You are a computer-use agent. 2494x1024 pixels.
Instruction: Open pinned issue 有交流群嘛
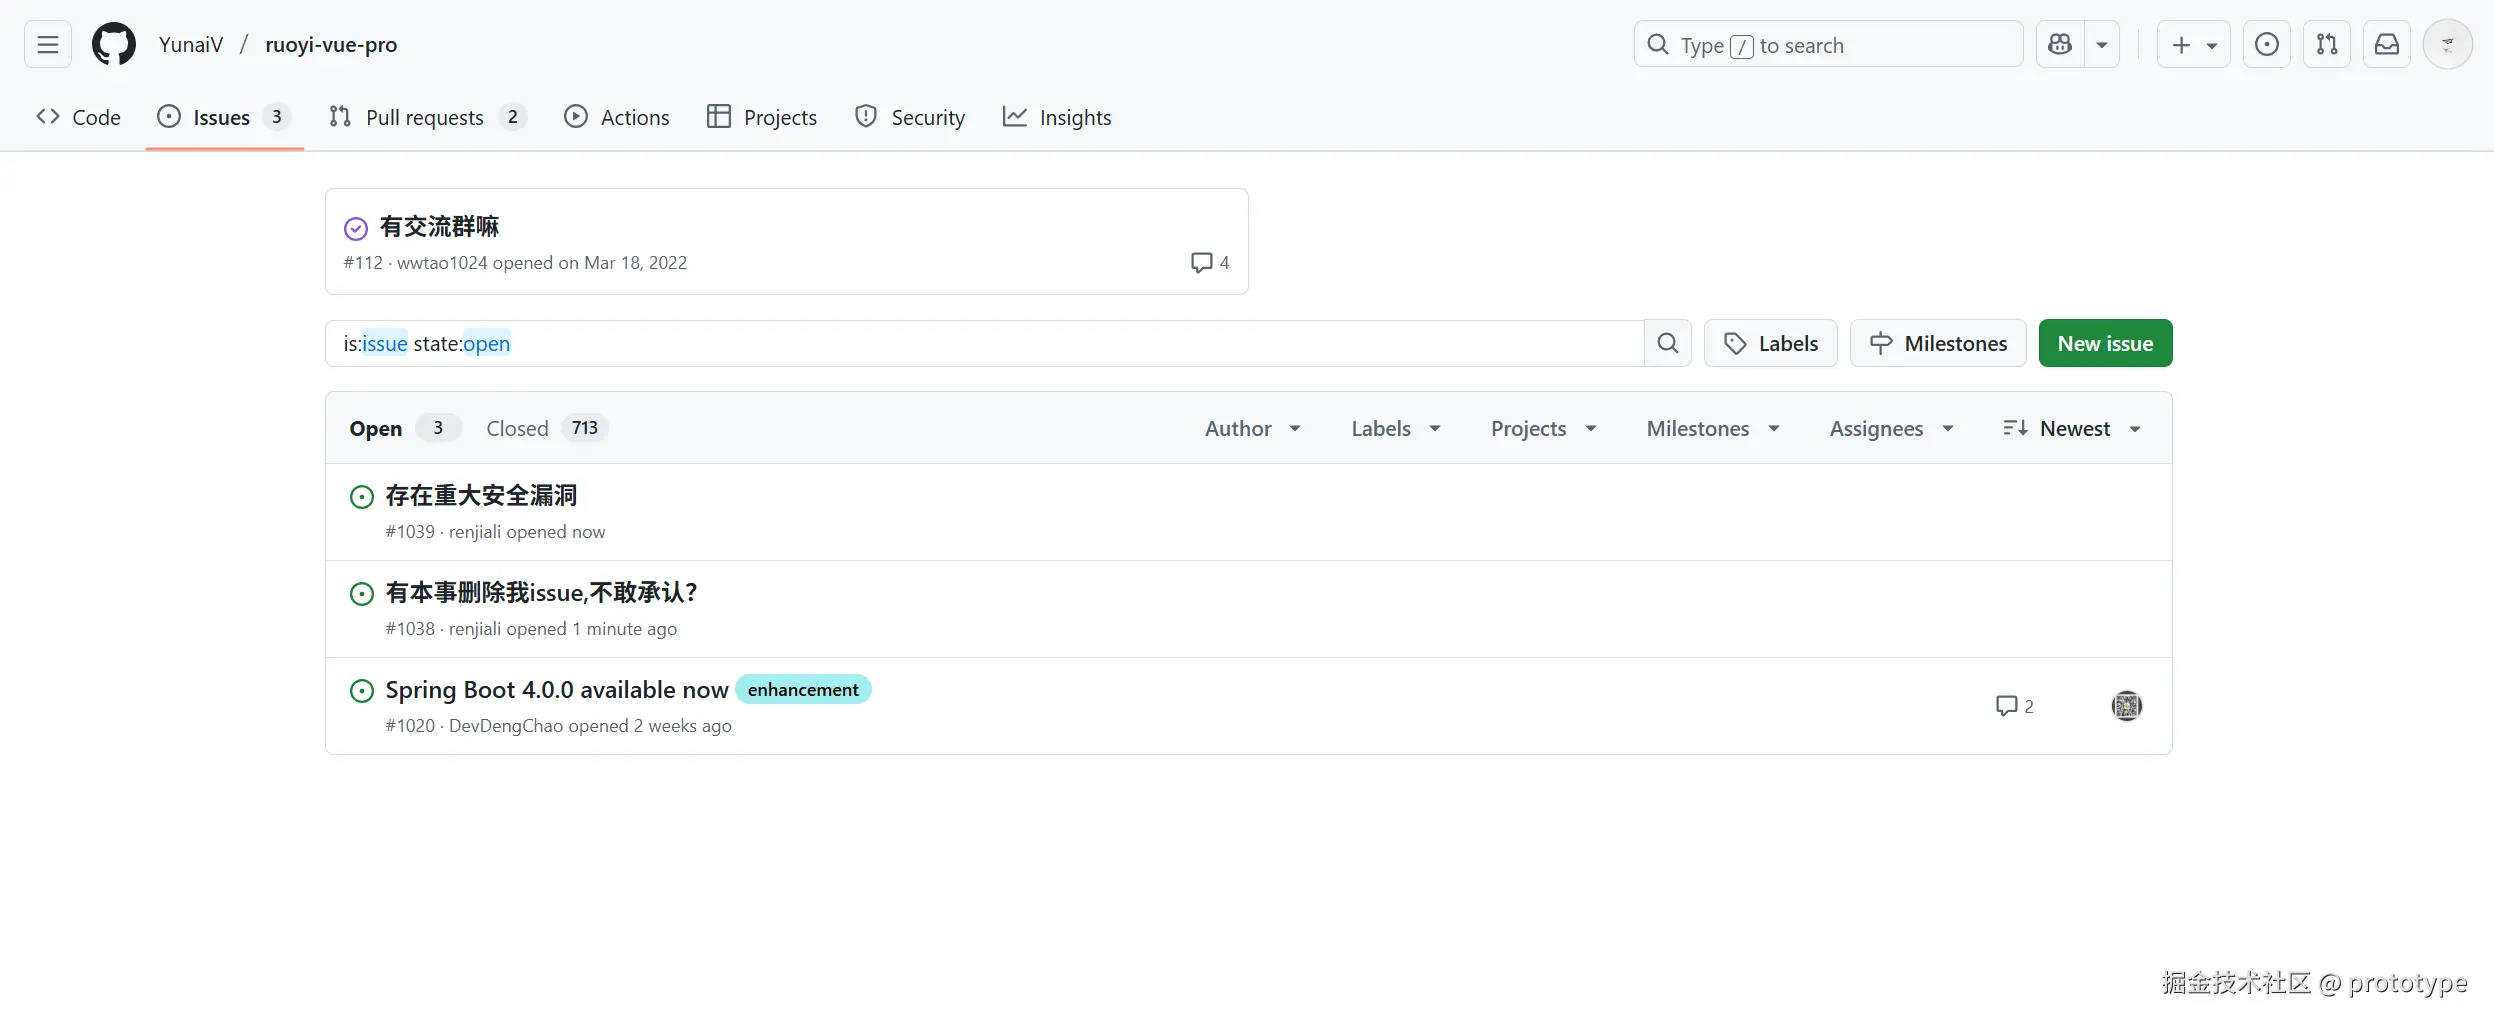[x=440, y=227]
